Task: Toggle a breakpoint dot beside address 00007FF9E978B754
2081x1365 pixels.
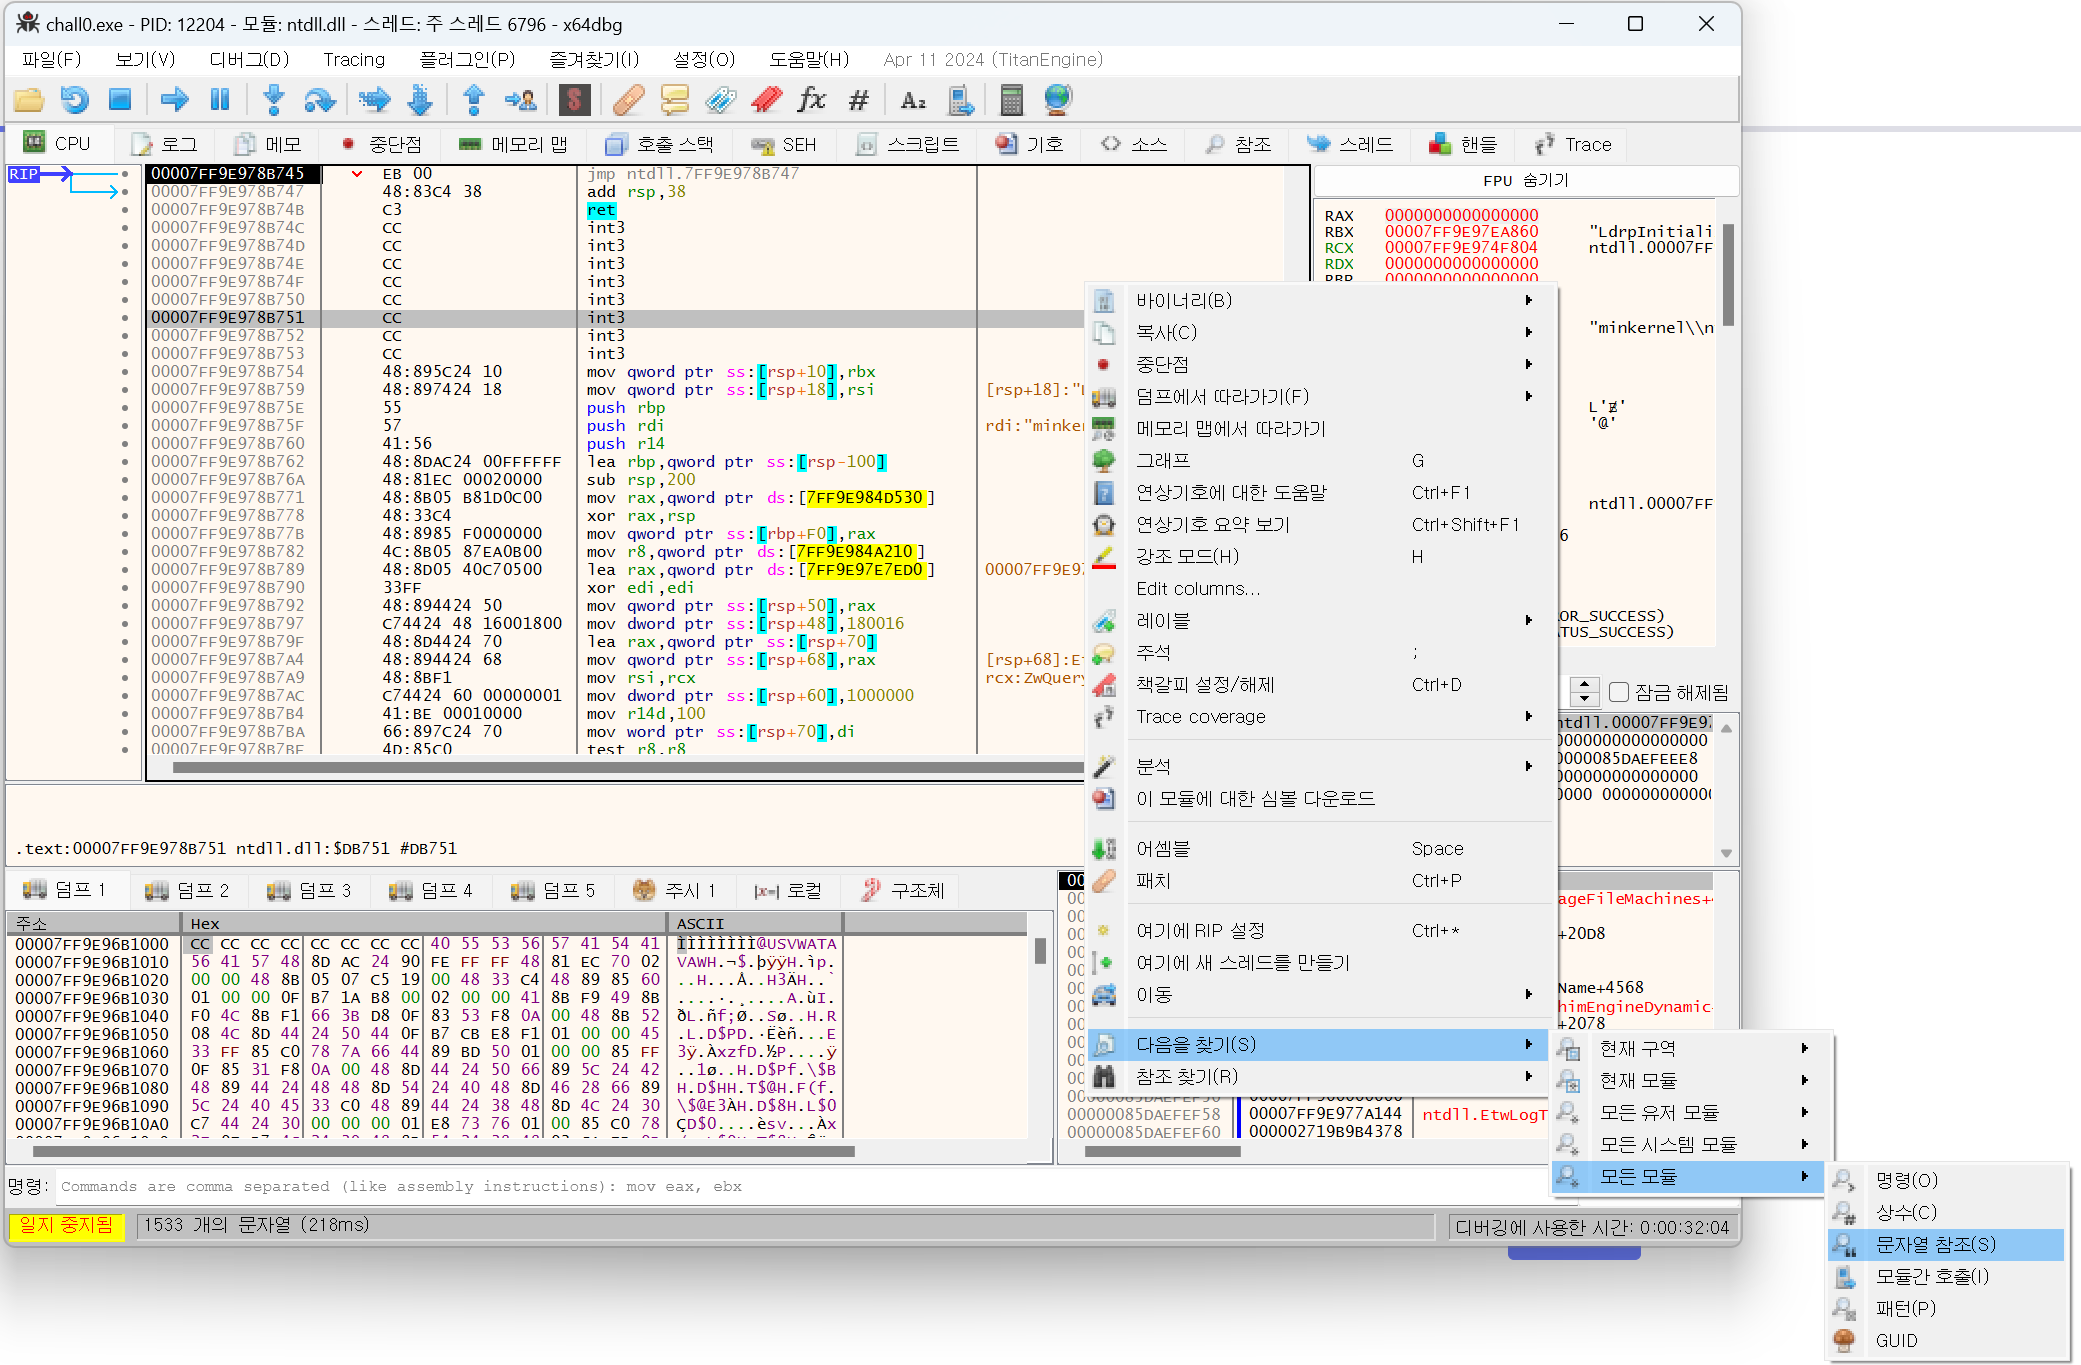Action: [x=124, y=371]
